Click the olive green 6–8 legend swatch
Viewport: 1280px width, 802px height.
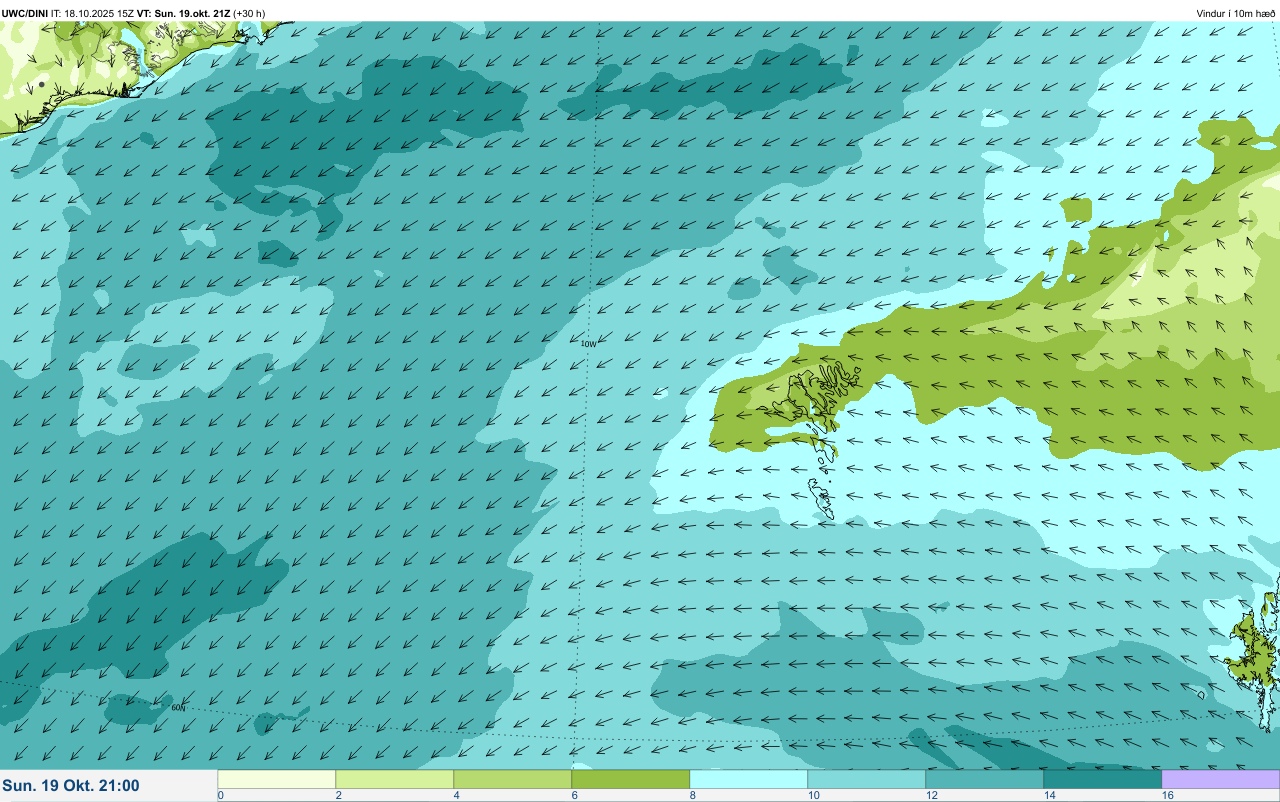click(631, 779)
